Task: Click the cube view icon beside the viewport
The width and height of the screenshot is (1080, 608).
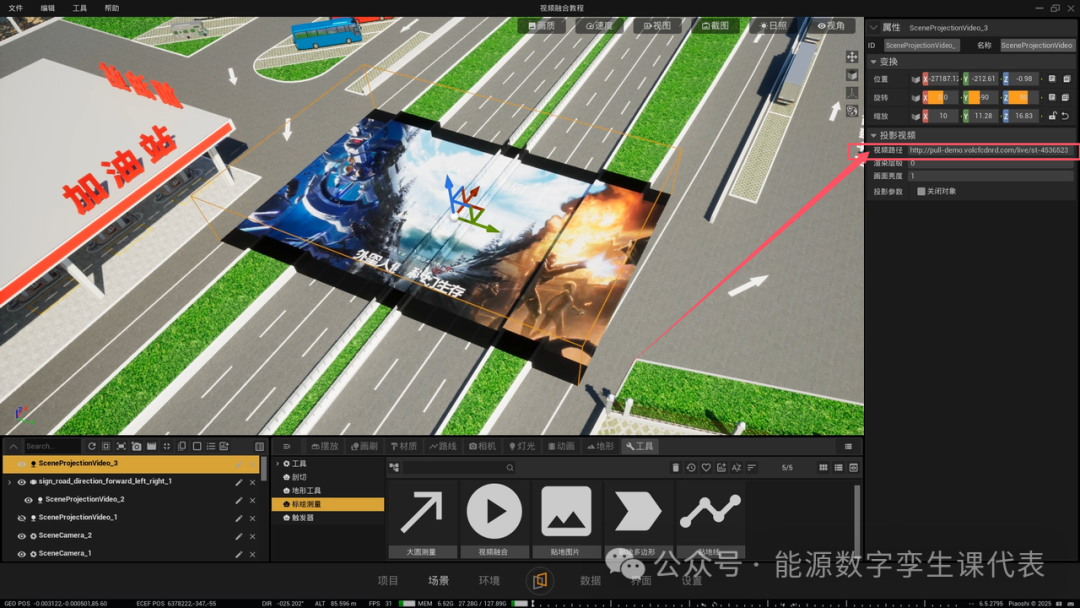Action: point(852,75)
